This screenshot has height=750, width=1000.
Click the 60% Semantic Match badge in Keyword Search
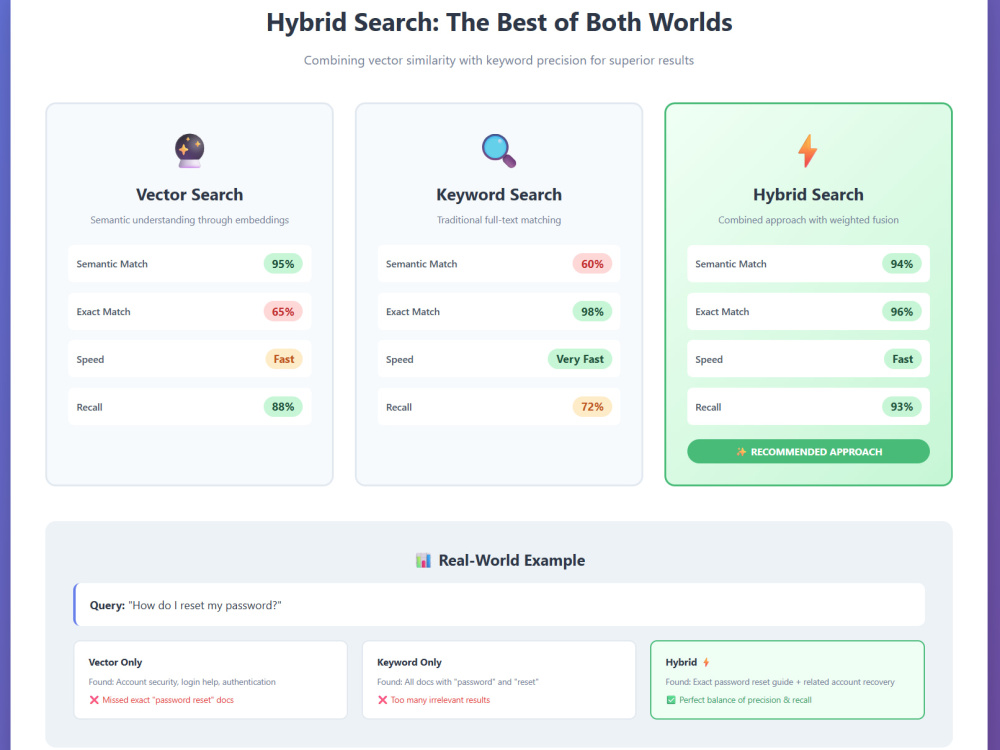(592, 264)
